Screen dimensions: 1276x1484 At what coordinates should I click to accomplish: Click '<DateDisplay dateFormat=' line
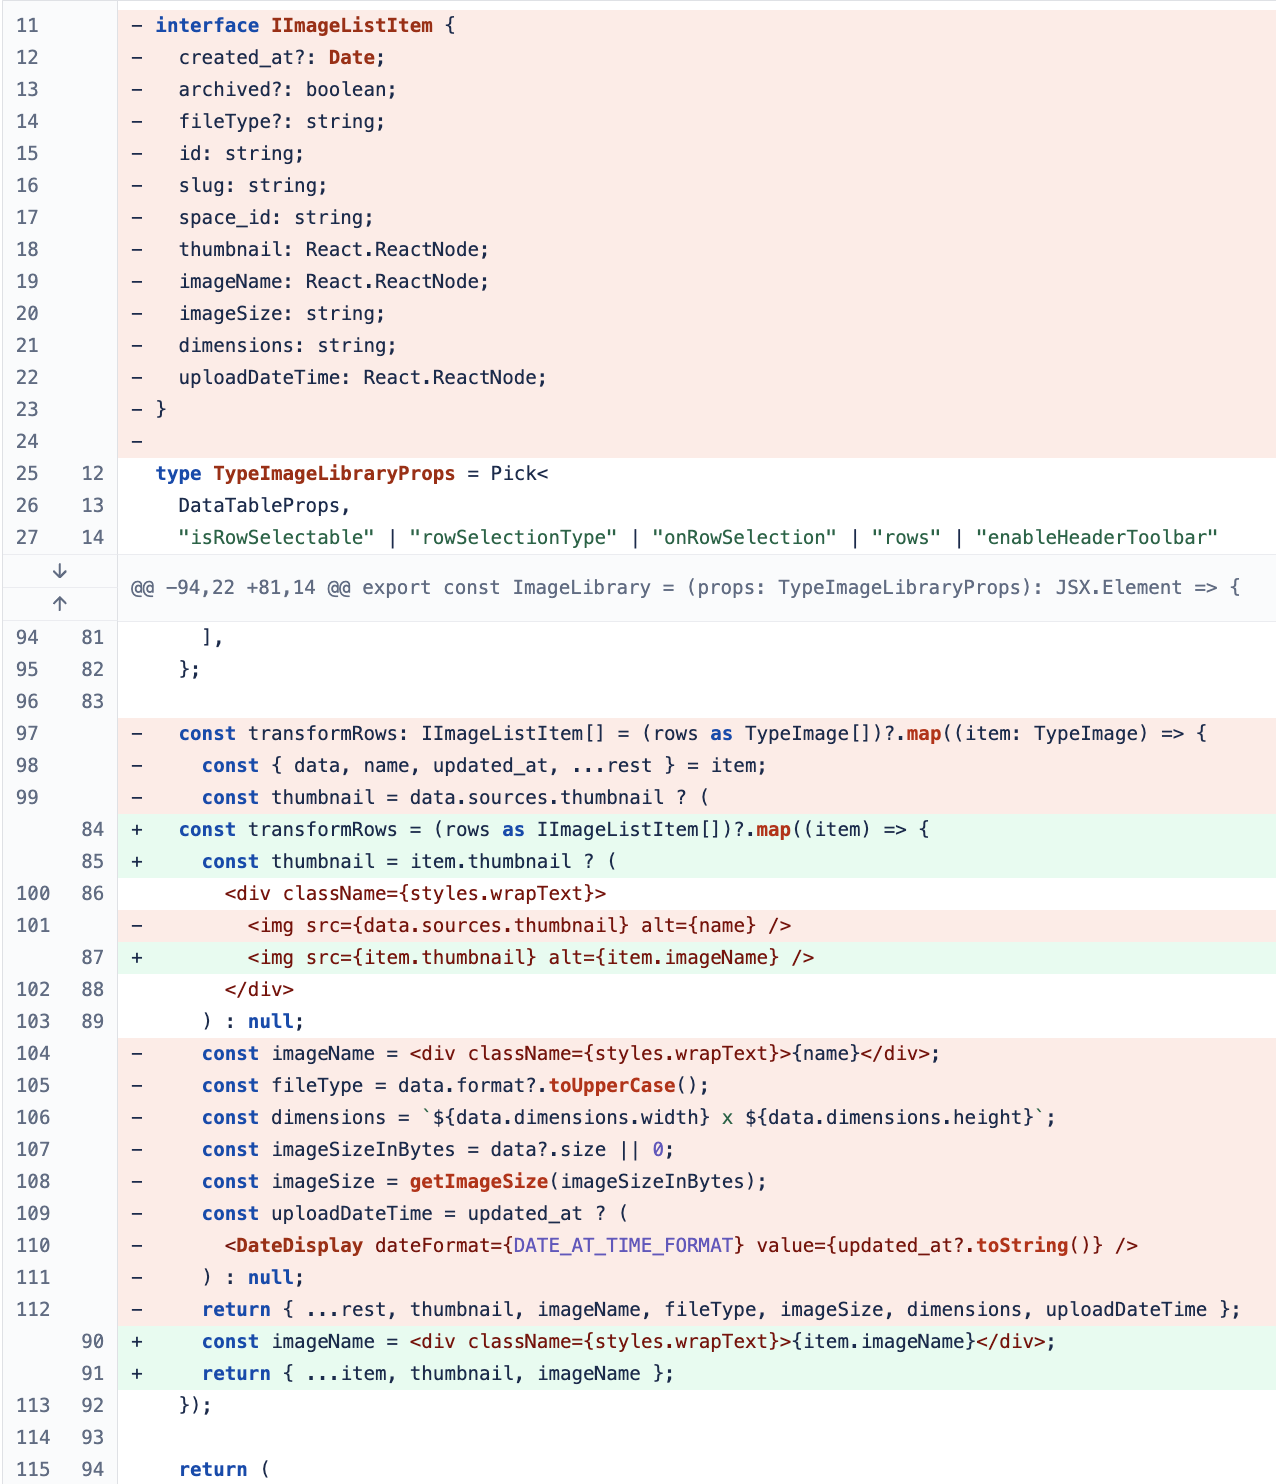[697, 1245]
